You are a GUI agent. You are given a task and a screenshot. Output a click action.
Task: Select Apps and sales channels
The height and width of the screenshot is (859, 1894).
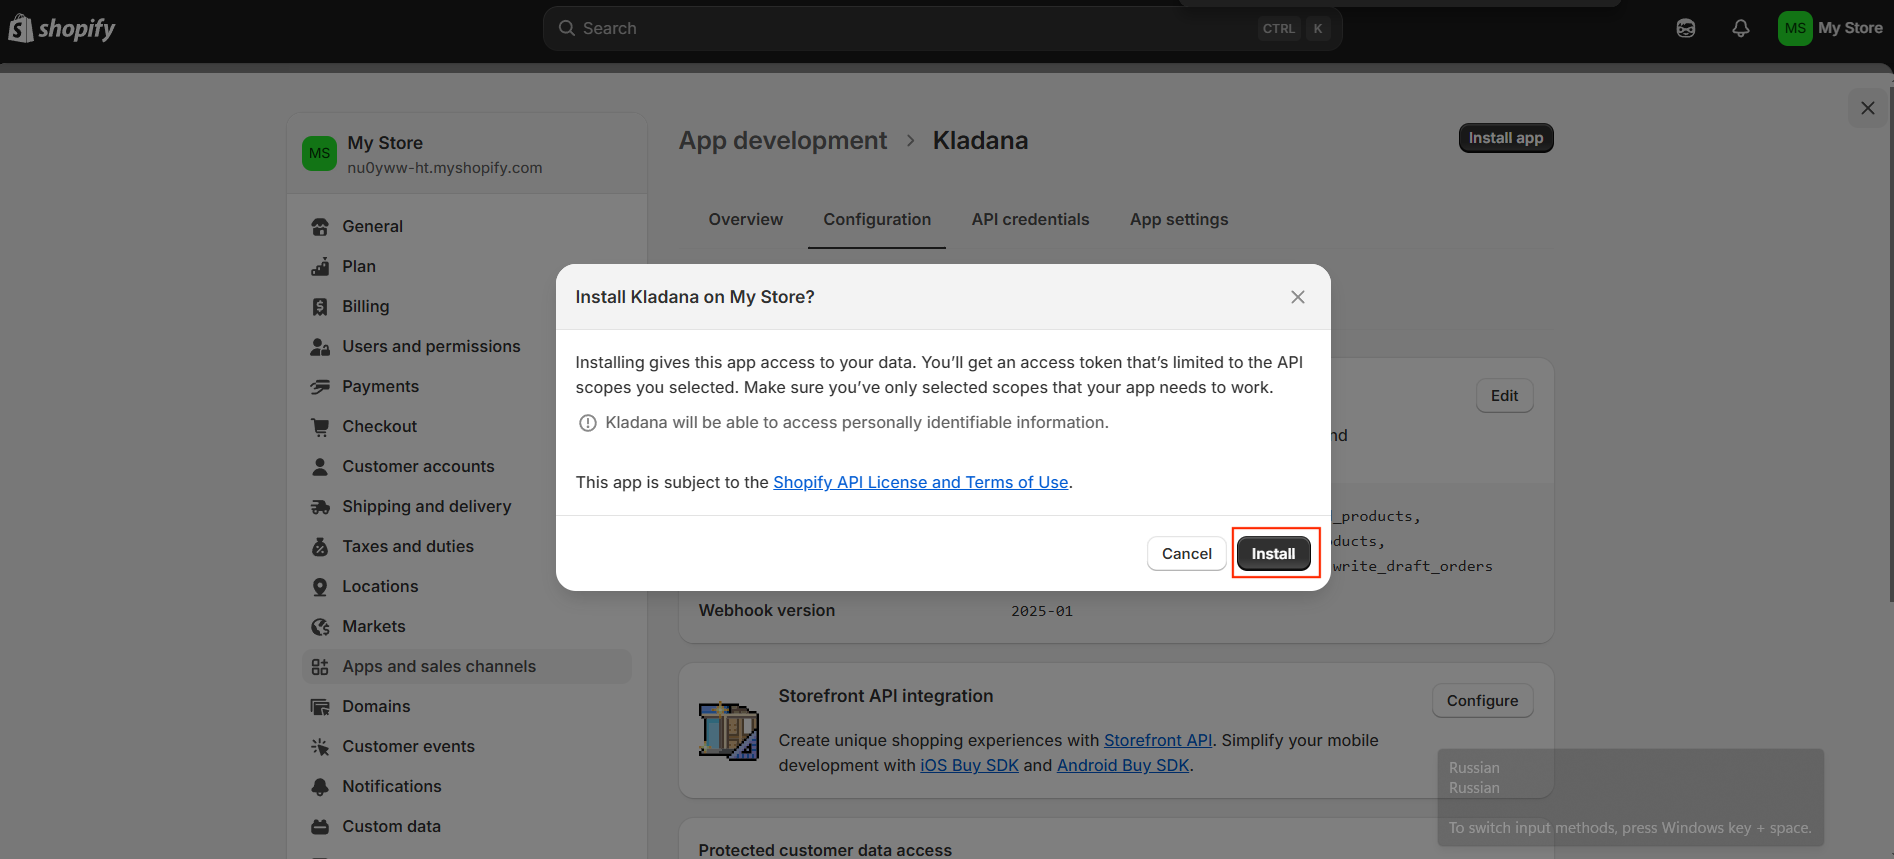click(466, 667)
